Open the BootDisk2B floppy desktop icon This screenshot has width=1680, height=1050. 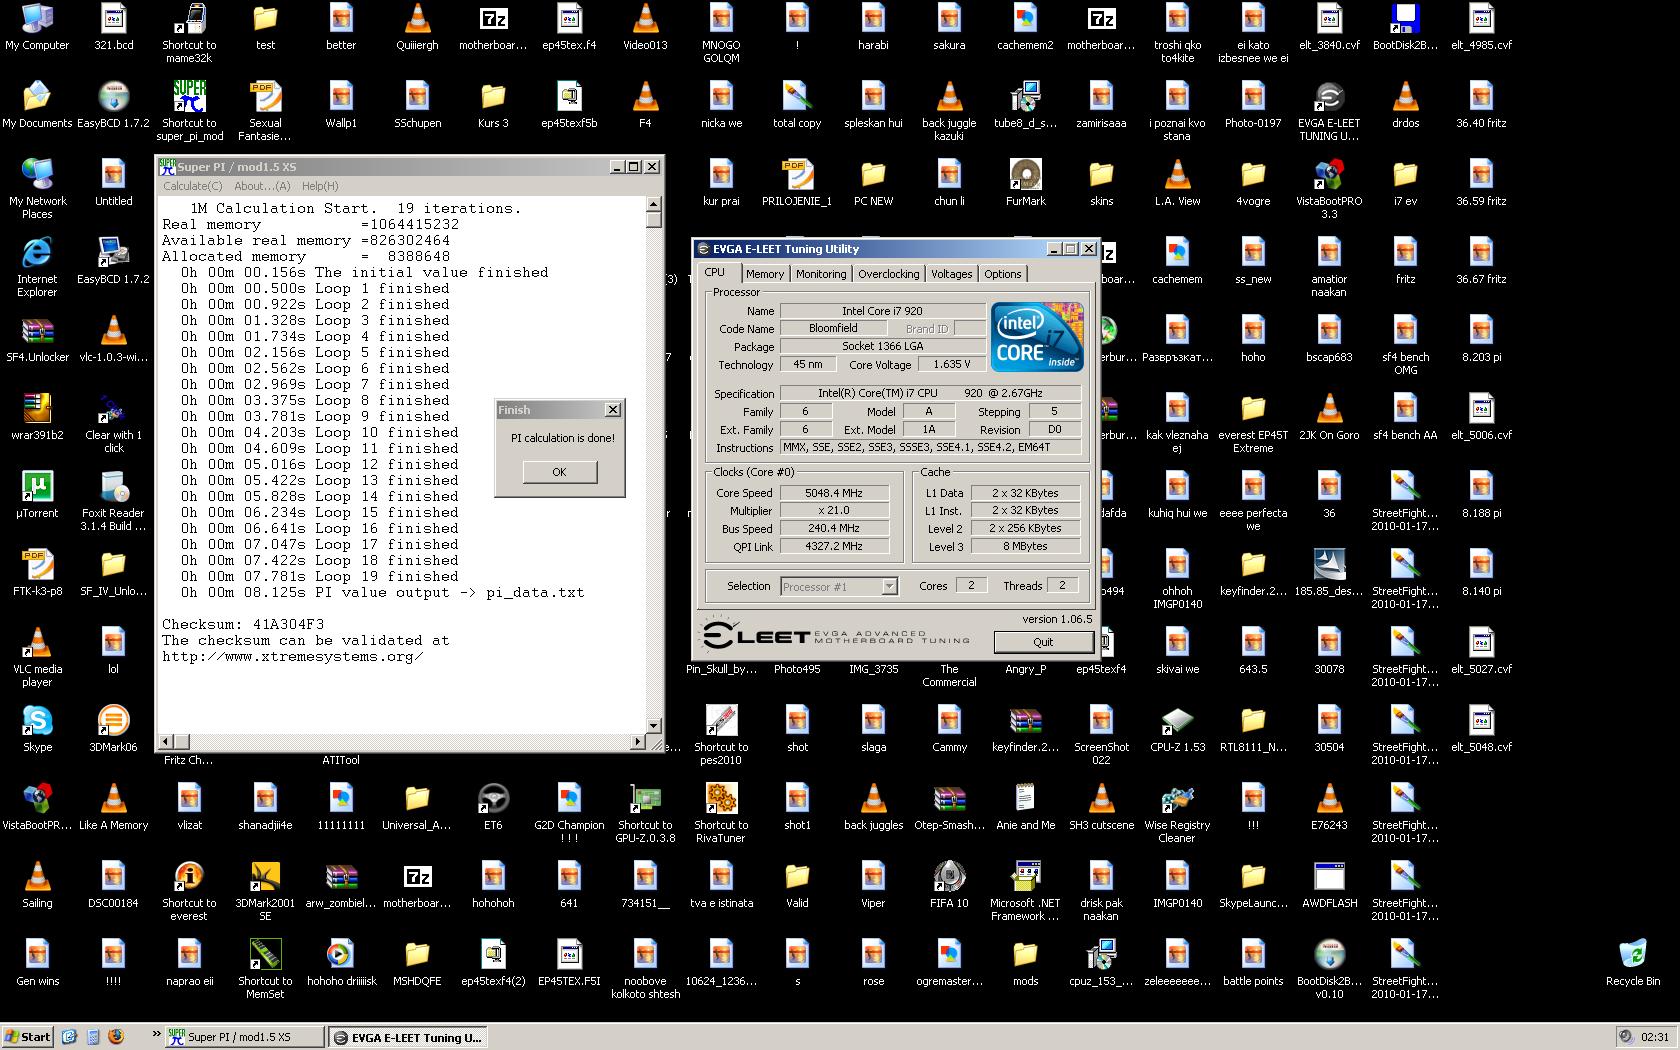1405,27
